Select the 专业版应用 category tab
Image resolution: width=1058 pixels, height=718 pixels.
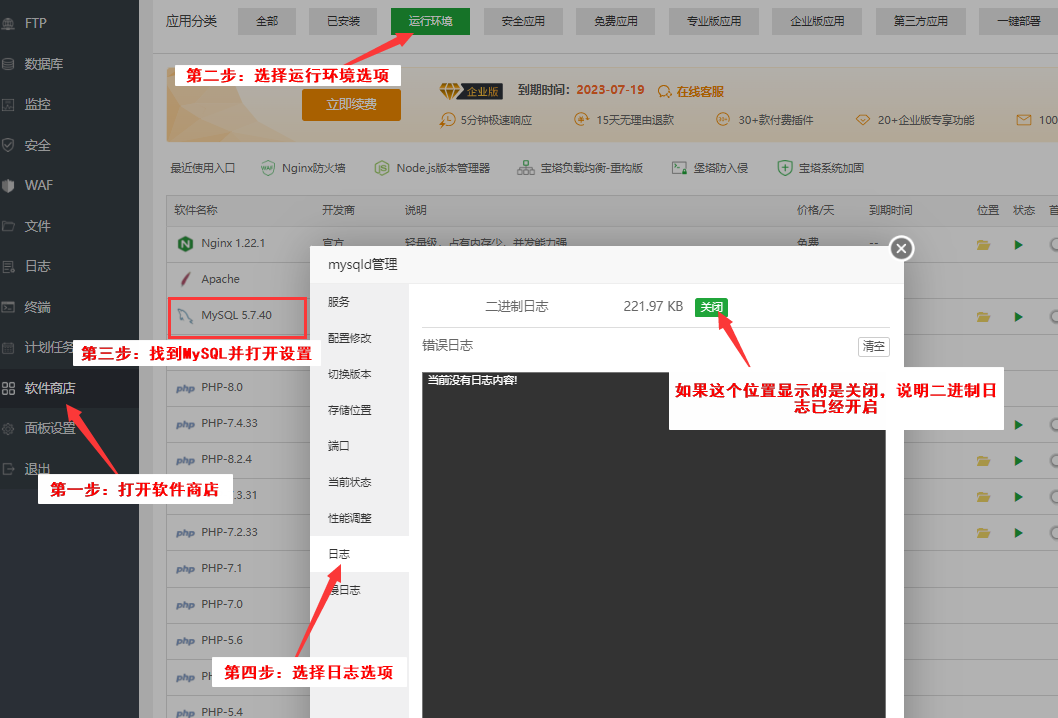(714, 22)
